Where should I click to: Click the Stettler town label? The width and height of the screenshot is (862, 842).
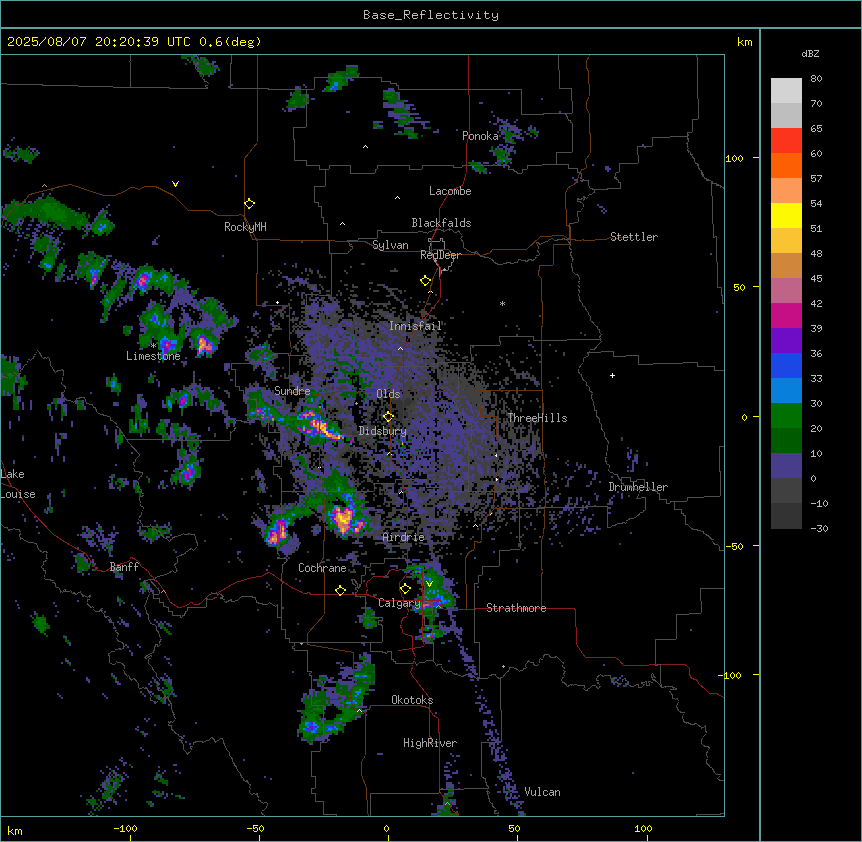(x=634, y=237)
